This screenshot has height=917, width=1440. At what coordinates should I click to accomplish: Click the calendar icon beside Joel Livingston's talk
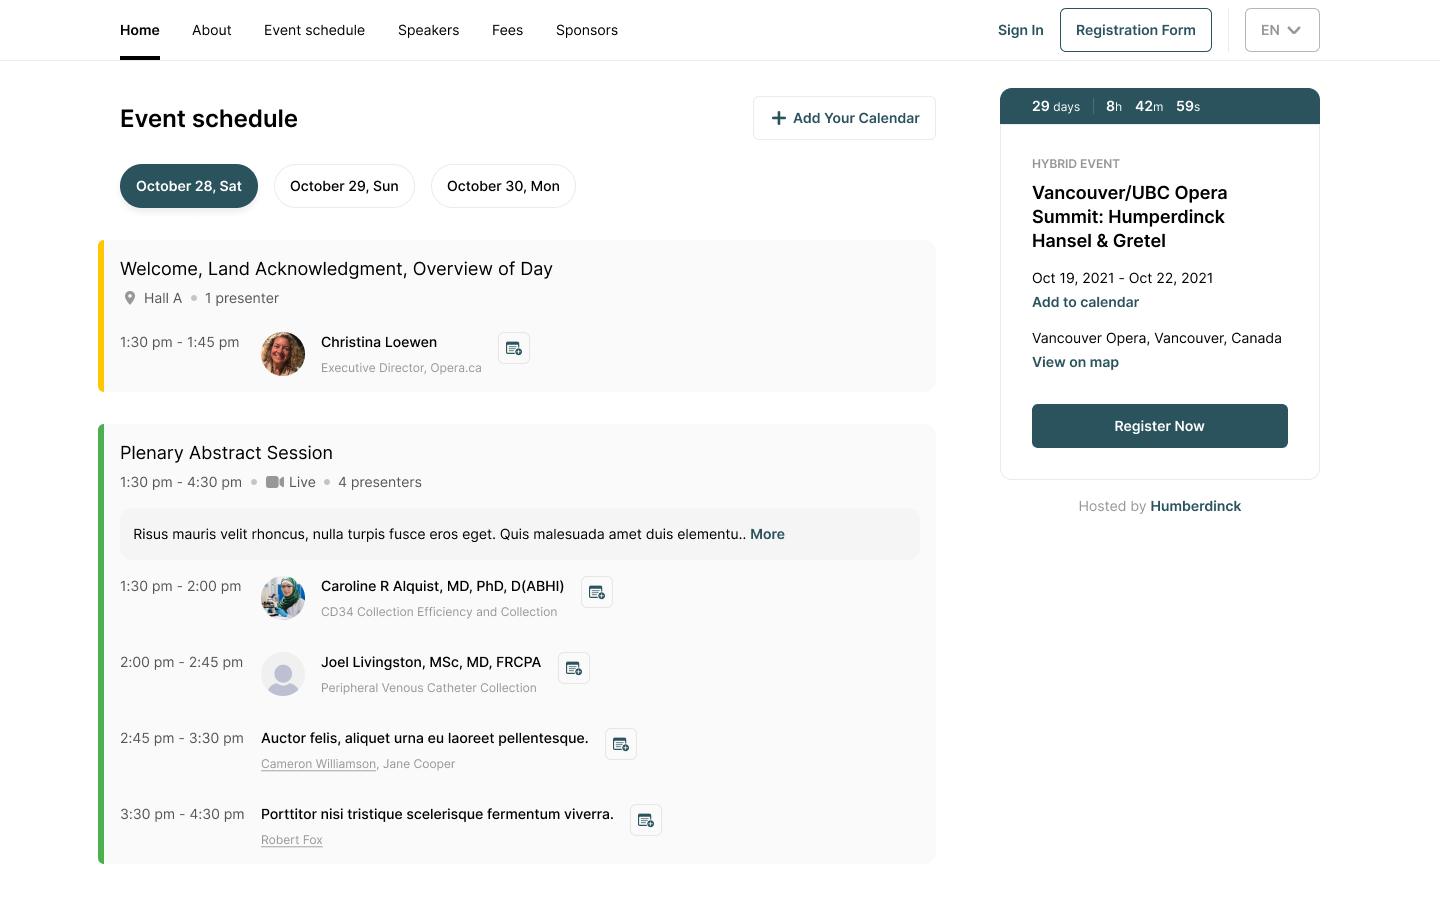[574, 667]
